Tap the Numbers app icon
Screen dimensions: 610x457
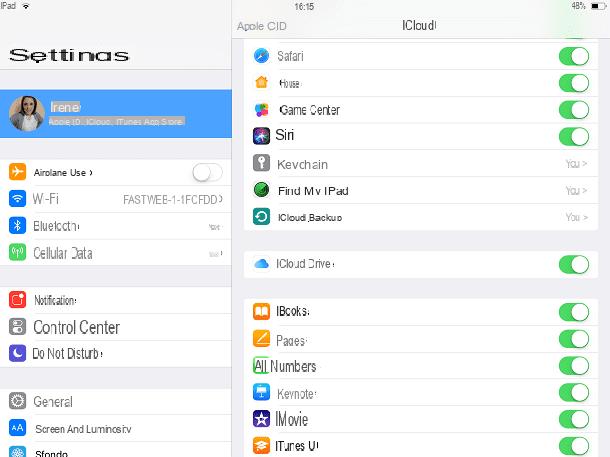pyautogui.click(x=261, y=366)
